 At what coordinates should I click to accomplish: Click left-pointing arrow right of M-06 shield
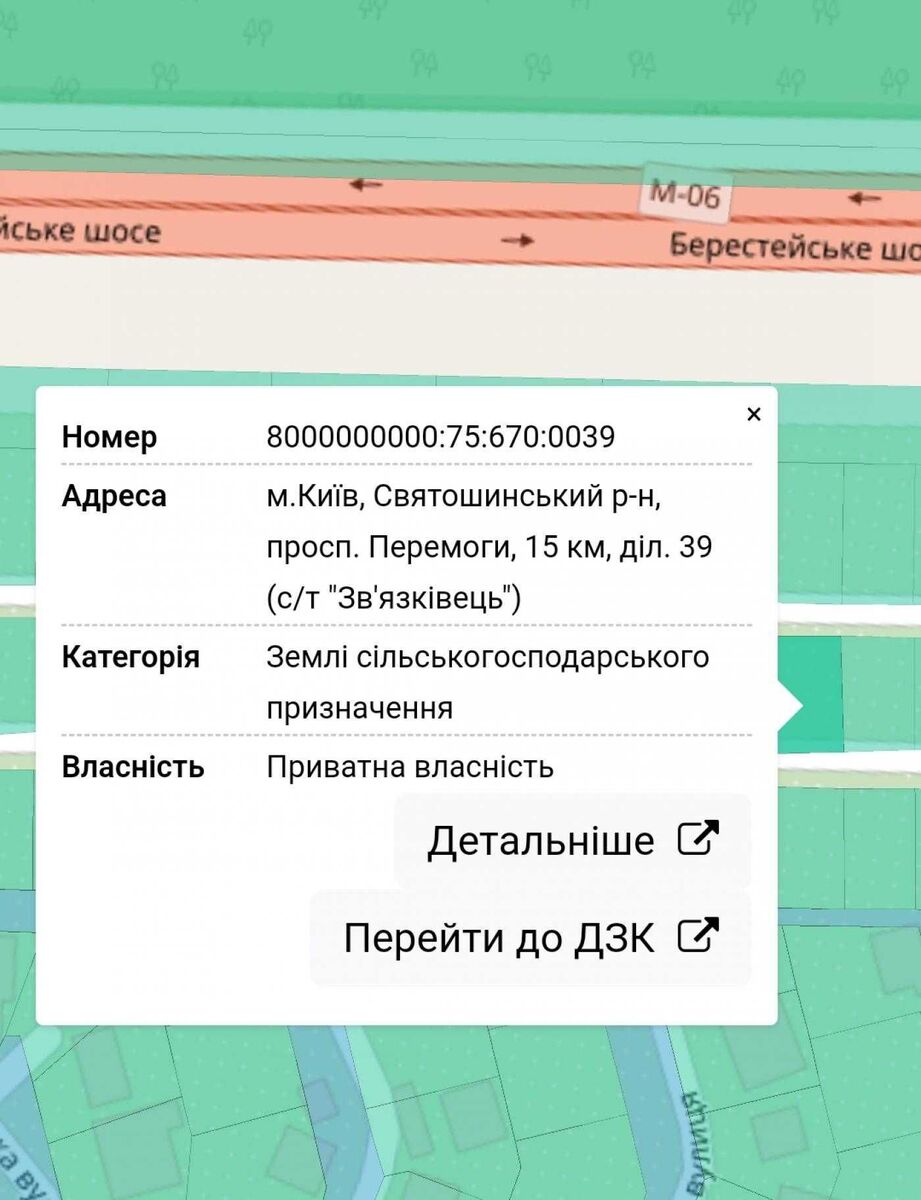(864, 198)
